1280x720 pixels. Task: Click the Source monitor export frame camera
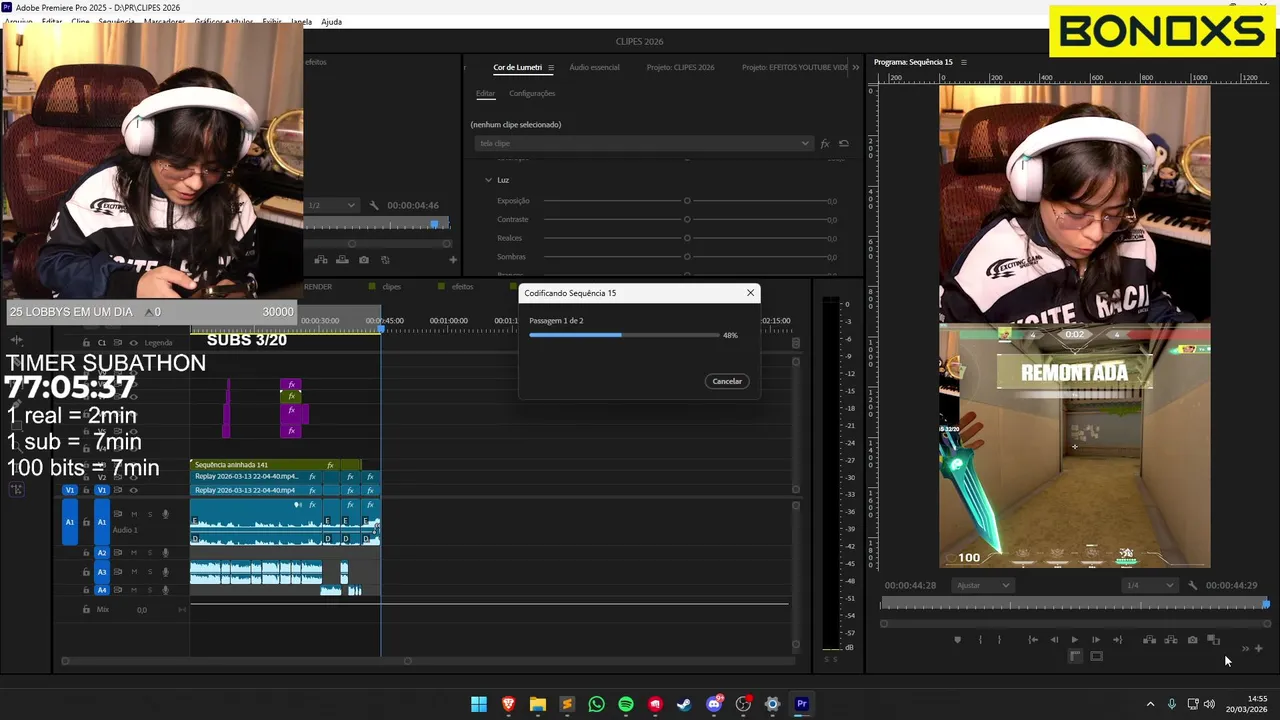[364, 260]
